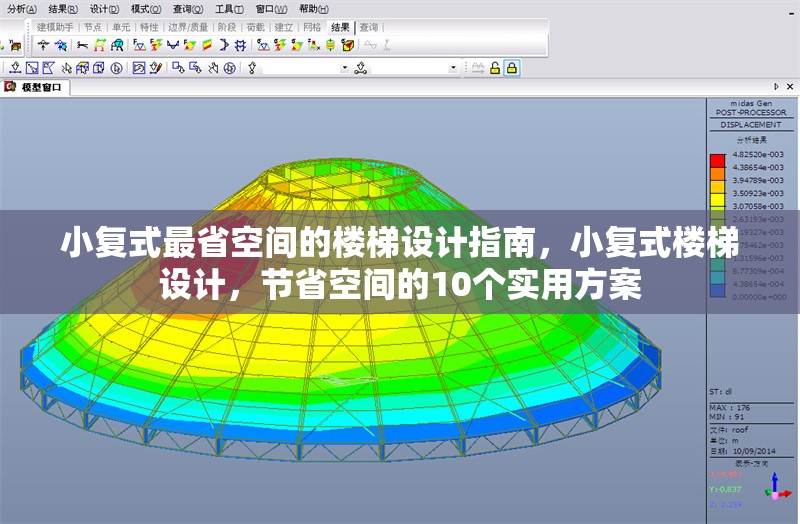Select the 模型窗口 window tab

pyautogui.click(x=35, y=87)
